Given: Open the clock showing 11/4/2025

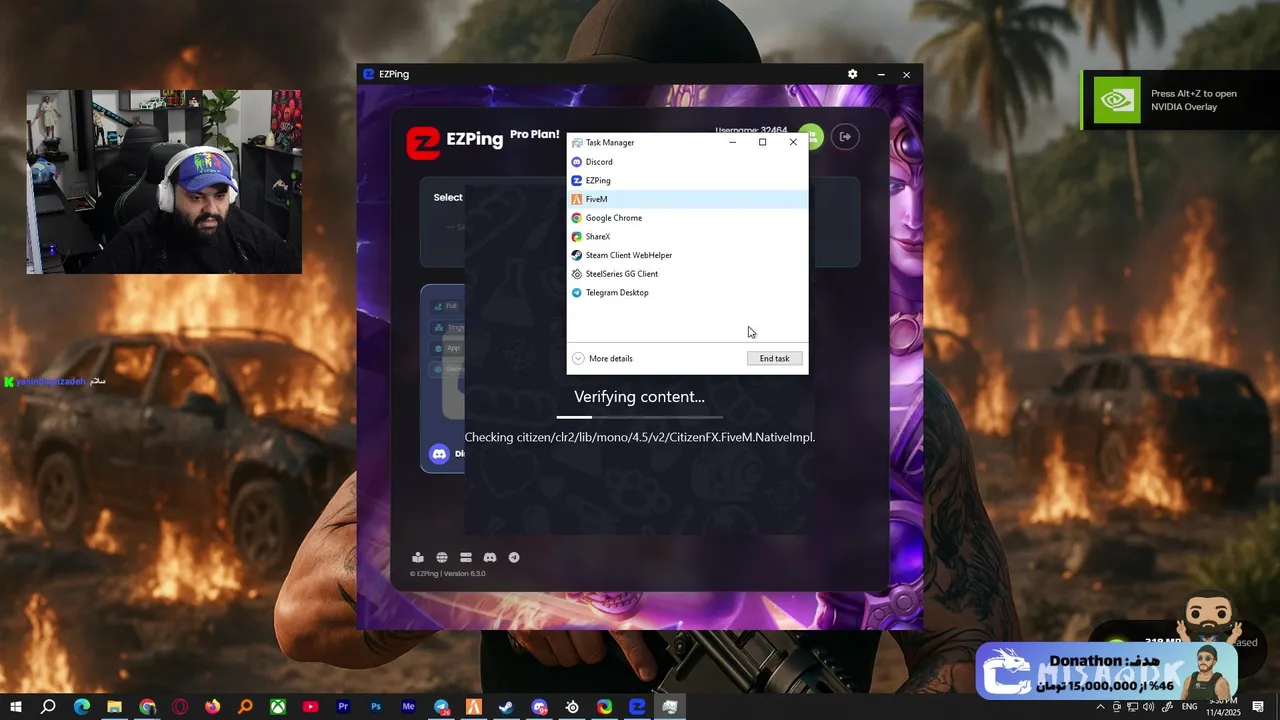Looking at the screenshot, I should (1223, 707).
